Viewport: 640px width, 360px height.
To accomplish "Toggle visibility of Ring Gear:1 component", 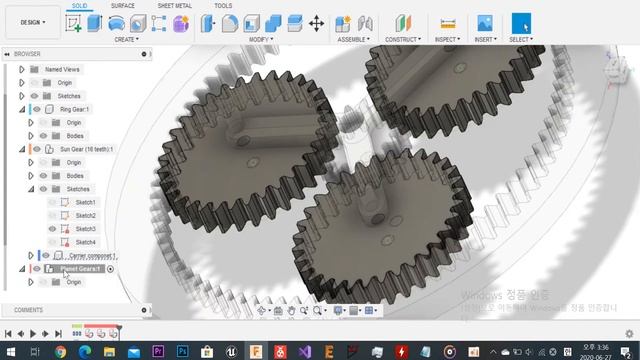I will click(37, 109).
